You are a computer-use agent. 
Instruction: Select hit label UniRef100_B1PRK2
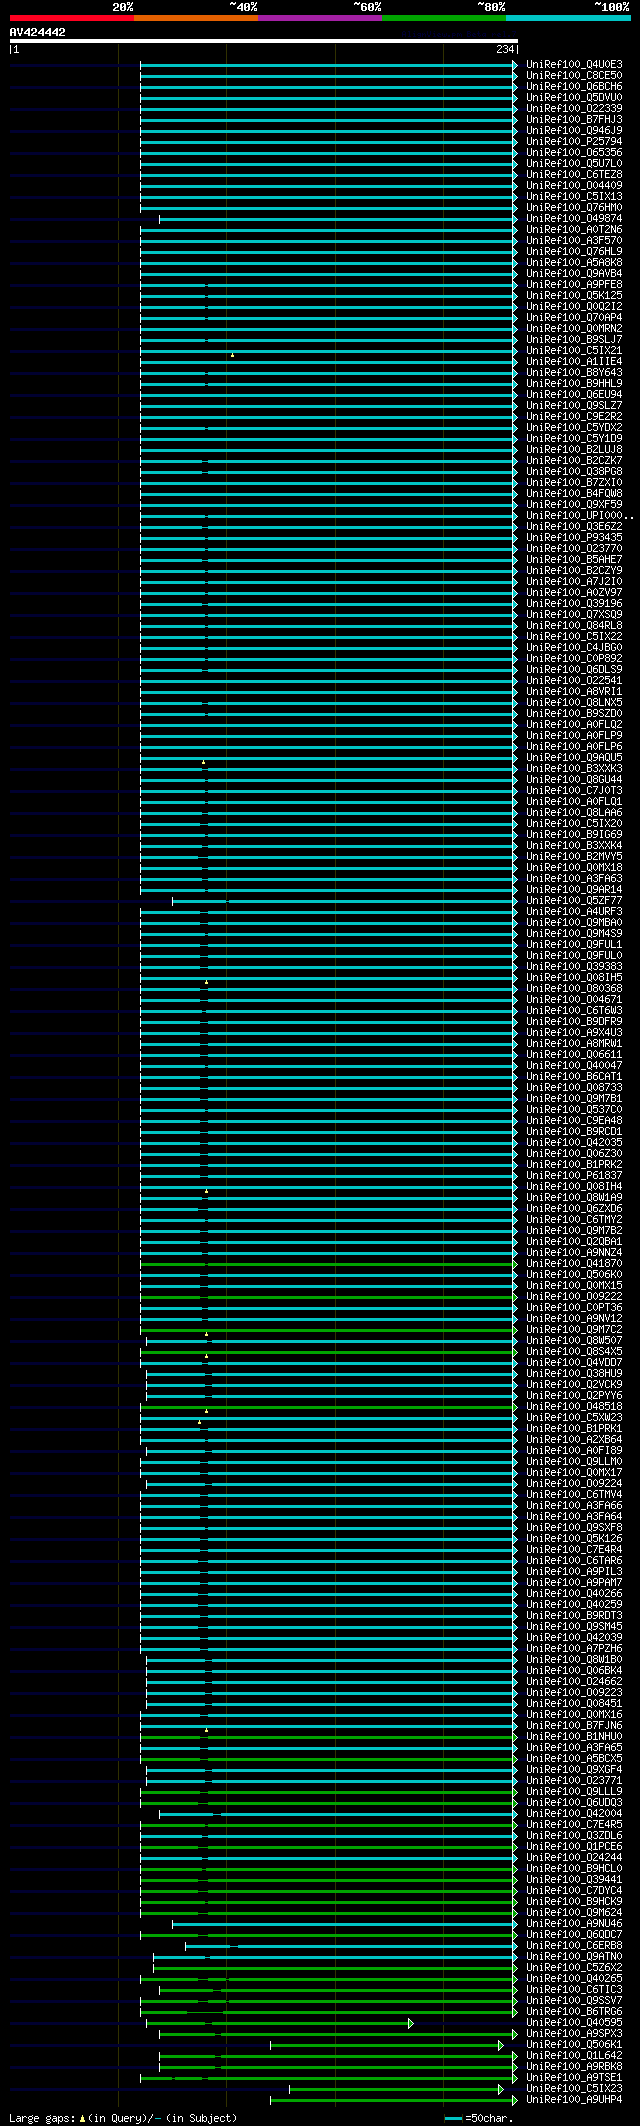[574, 1164]
